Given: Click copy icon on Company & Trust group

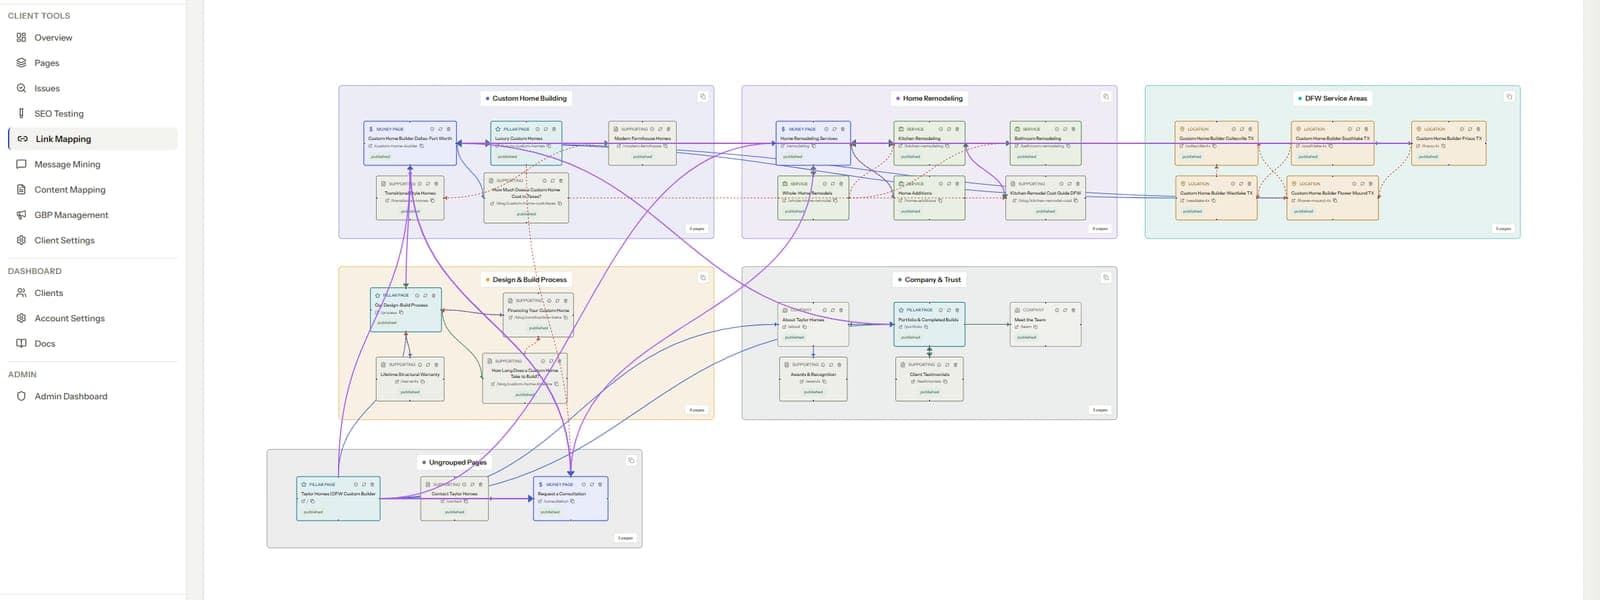Looking at the screenshot, I should [1106, 278].
